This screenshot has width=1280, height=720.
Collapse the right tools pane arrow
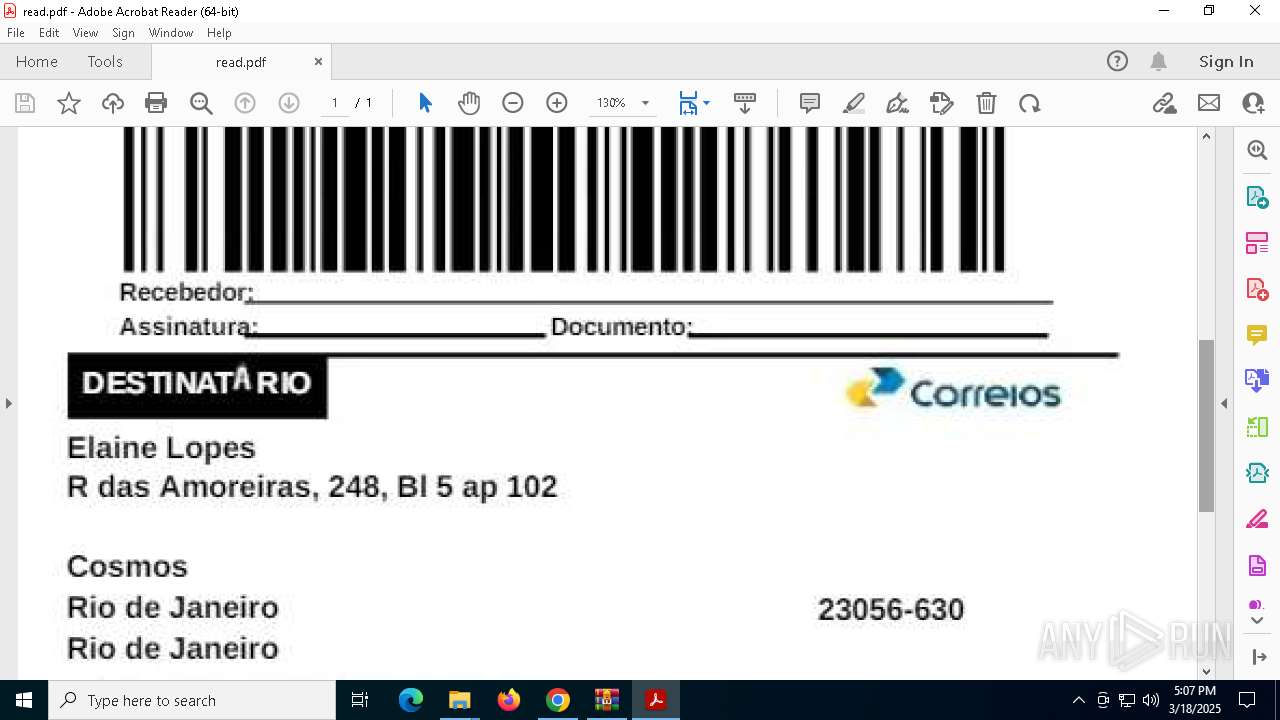[1224, 403]
